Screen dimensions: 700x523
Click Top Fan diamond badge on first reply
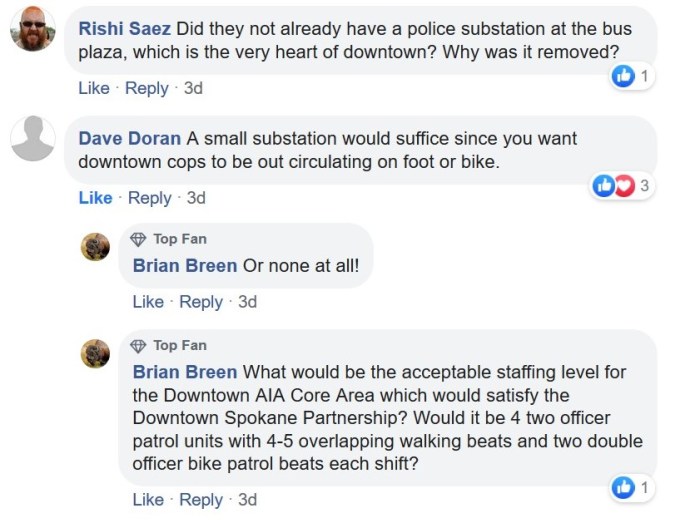pyautogui.click(x=139, y=239)
